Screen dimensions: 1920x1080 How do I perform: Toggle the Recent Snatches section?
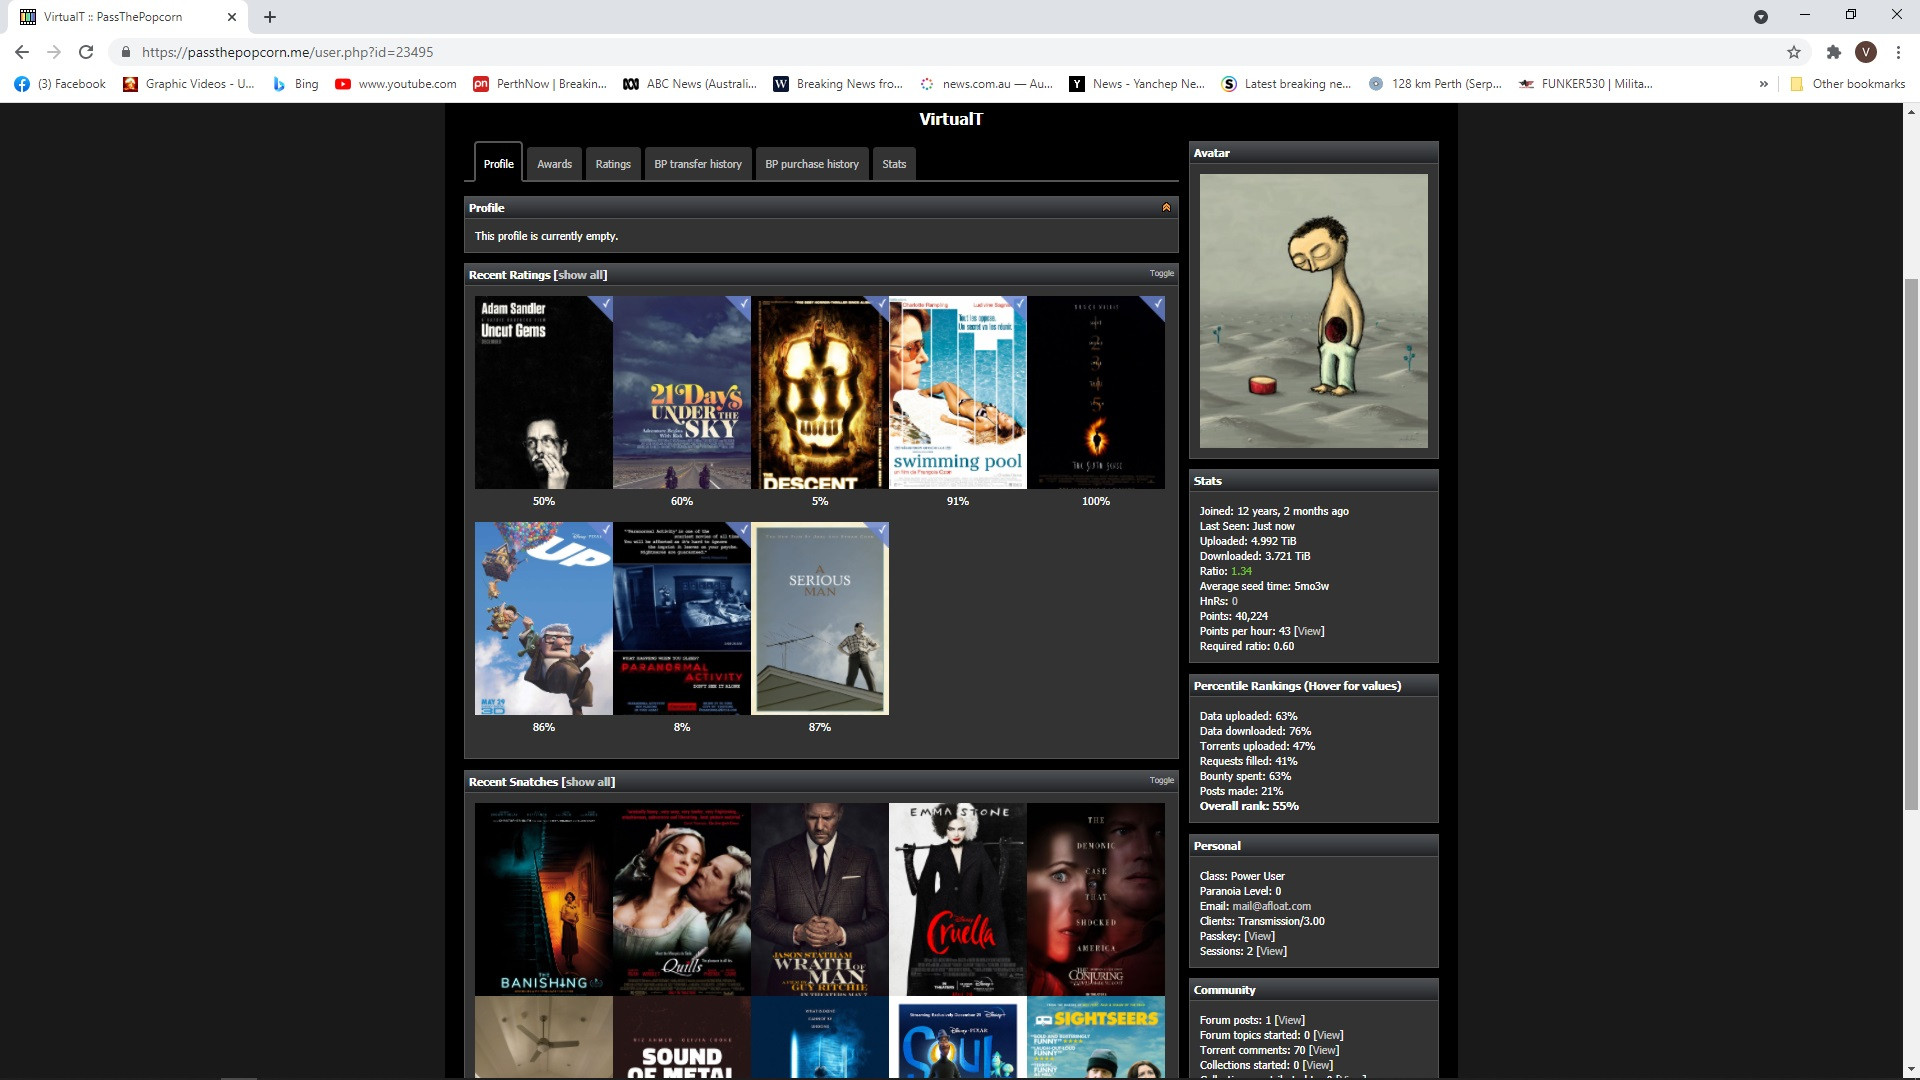(1161, 780)
